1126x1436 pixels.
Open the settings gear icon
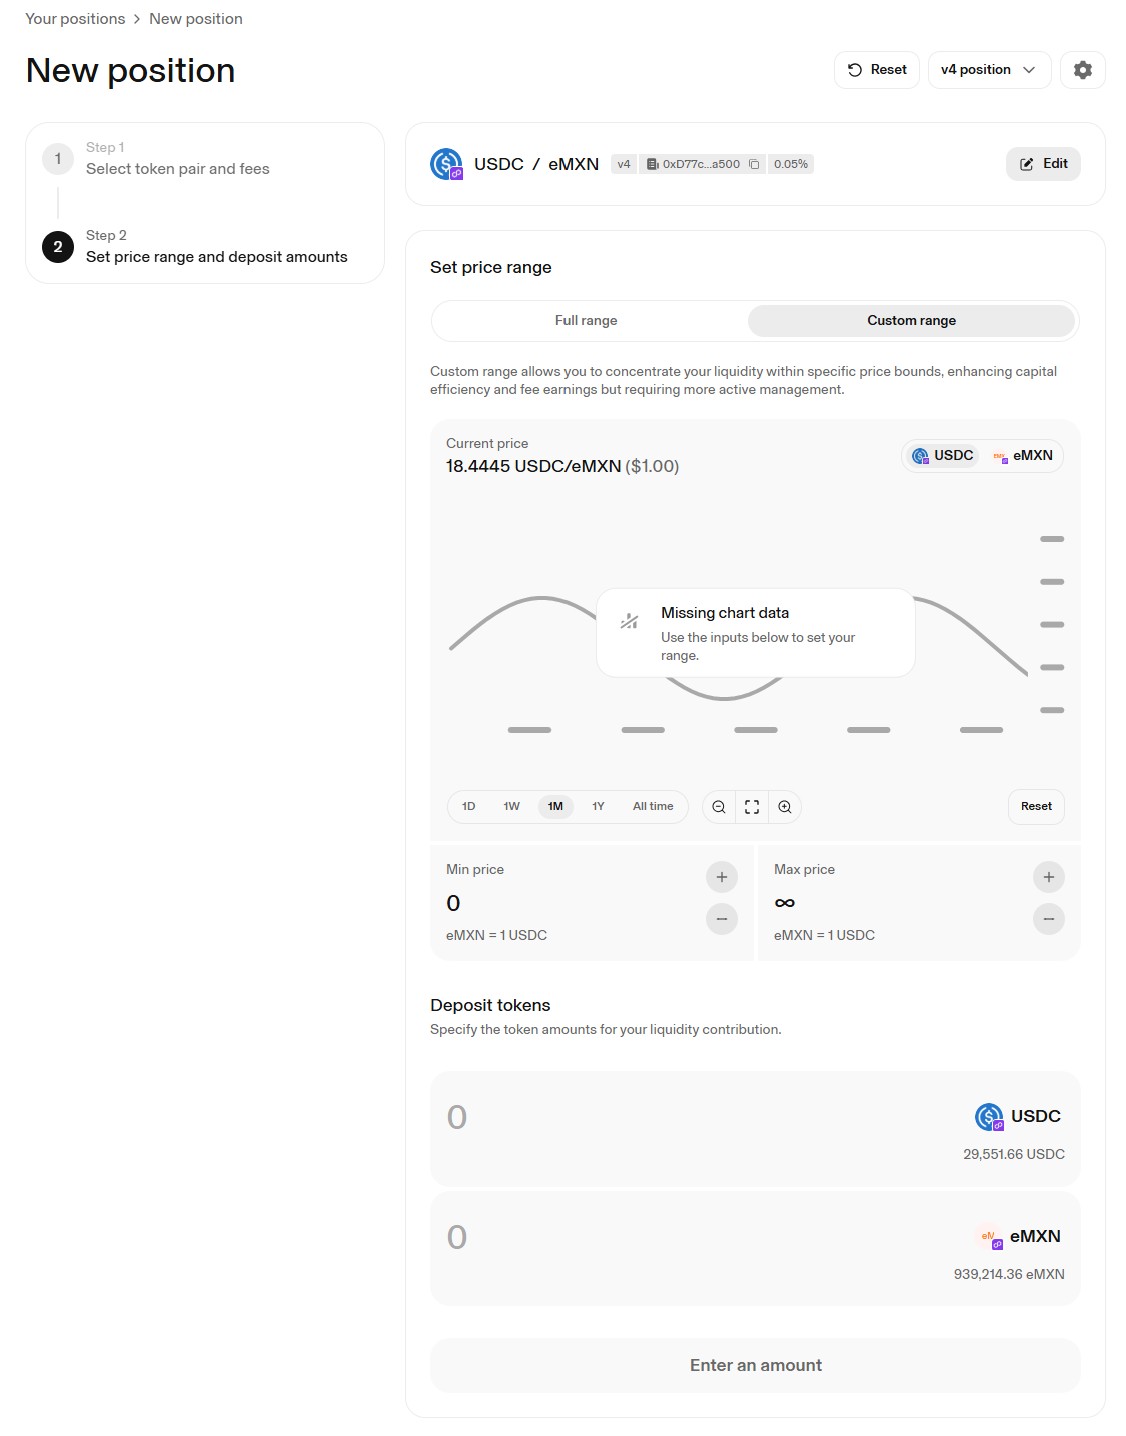1082,70
